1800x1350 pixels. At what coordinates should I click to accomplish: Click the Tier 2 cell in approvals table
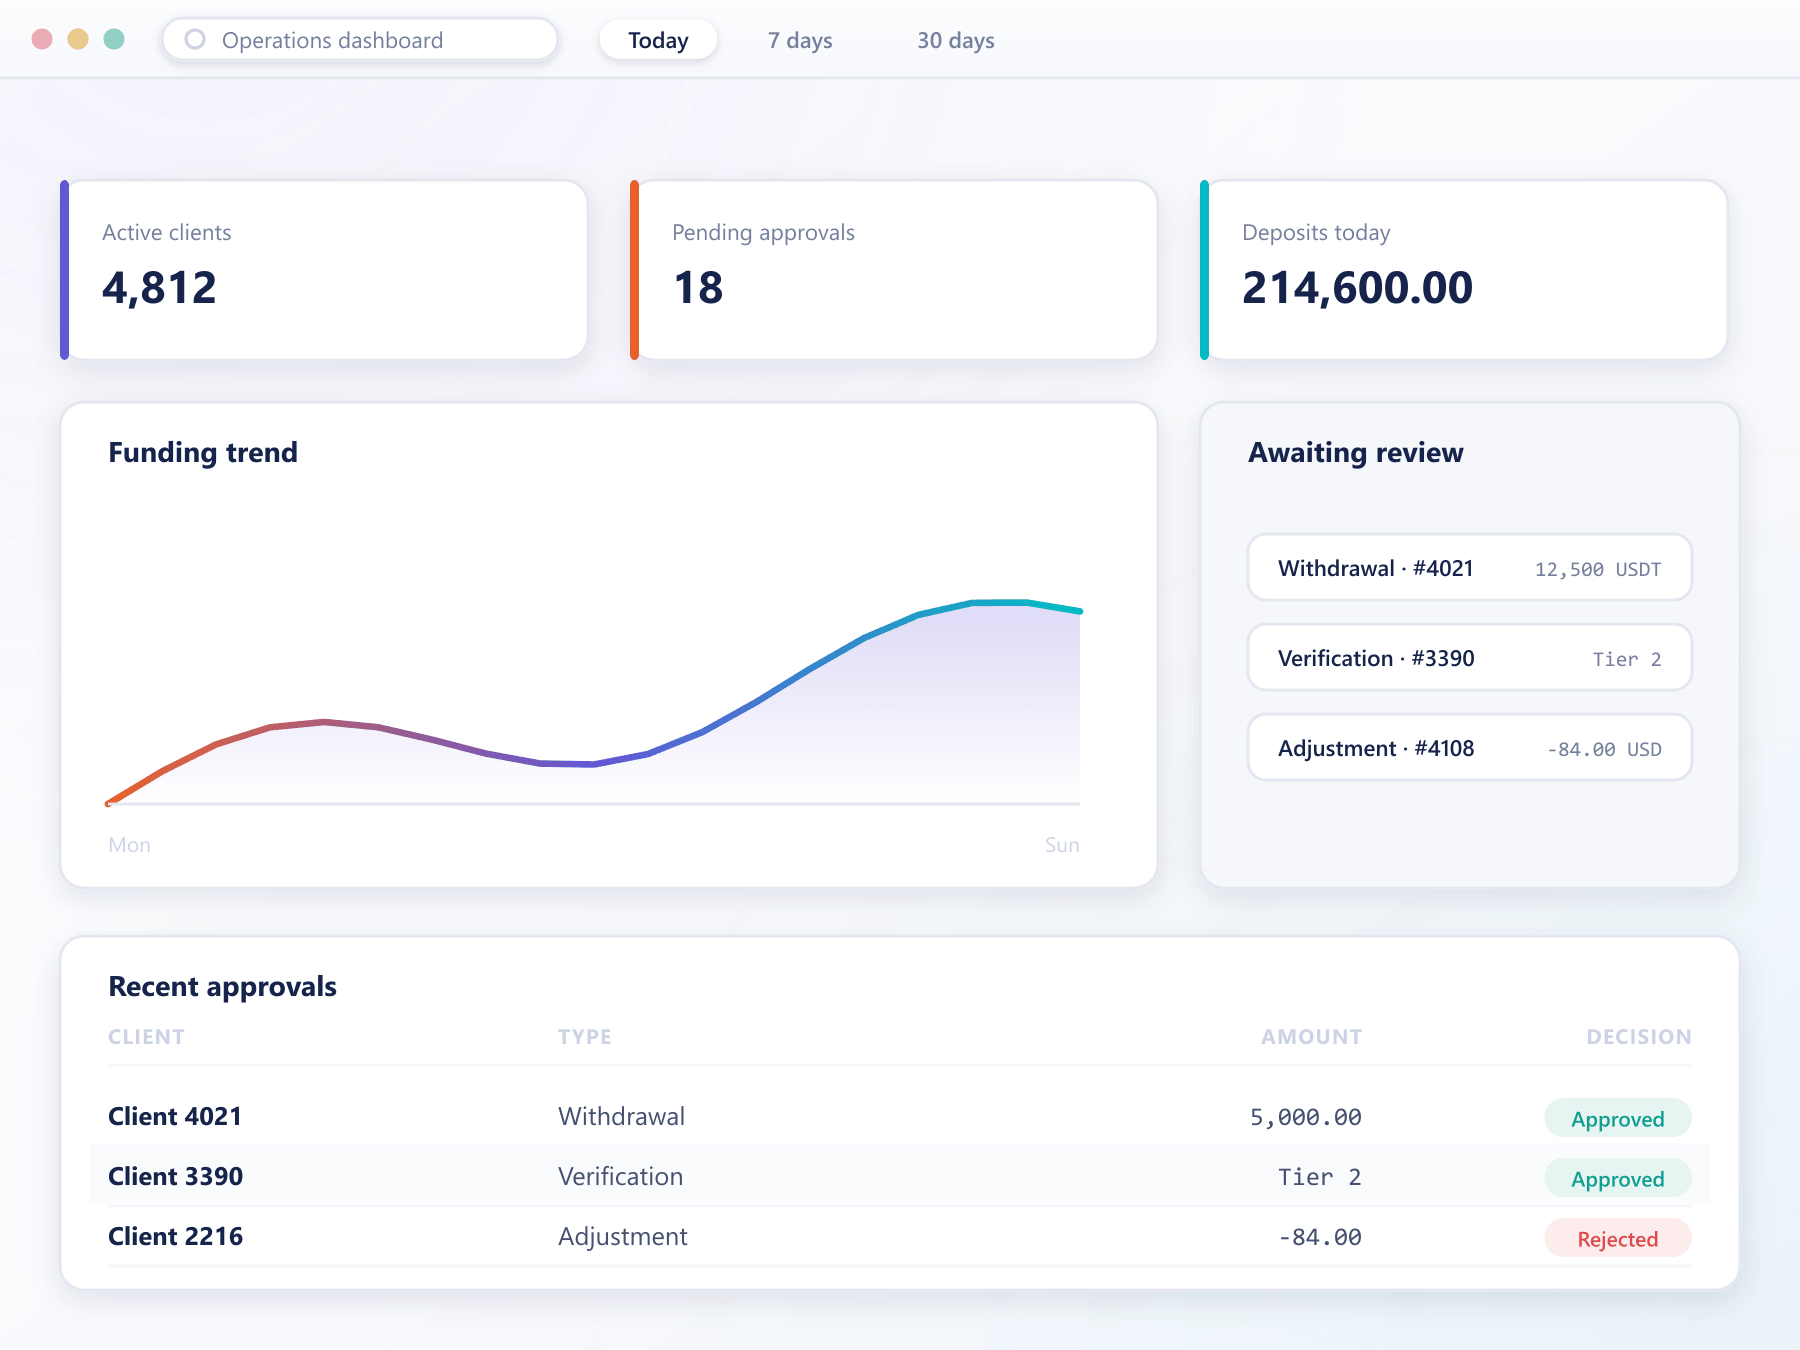1320,1177
